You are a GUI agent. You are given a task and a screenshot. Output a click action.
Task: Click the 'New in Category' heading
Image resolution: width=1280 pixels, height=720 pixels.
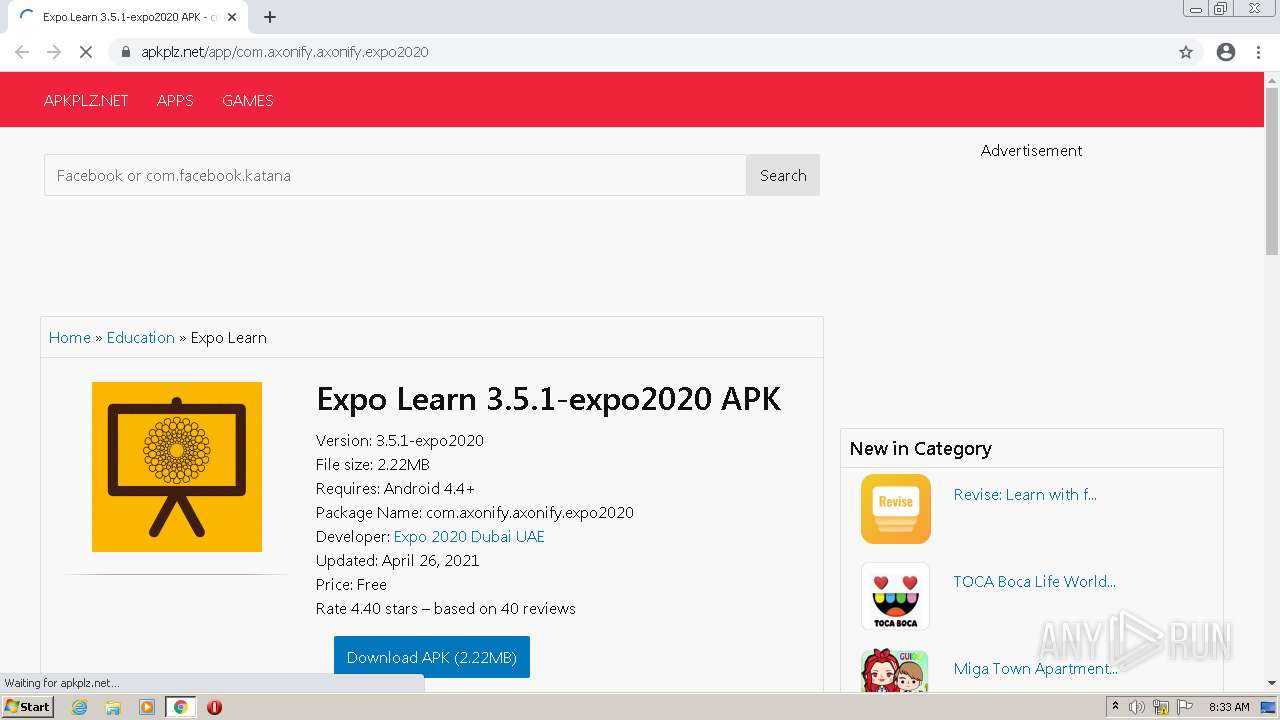(x=921, y=448)
